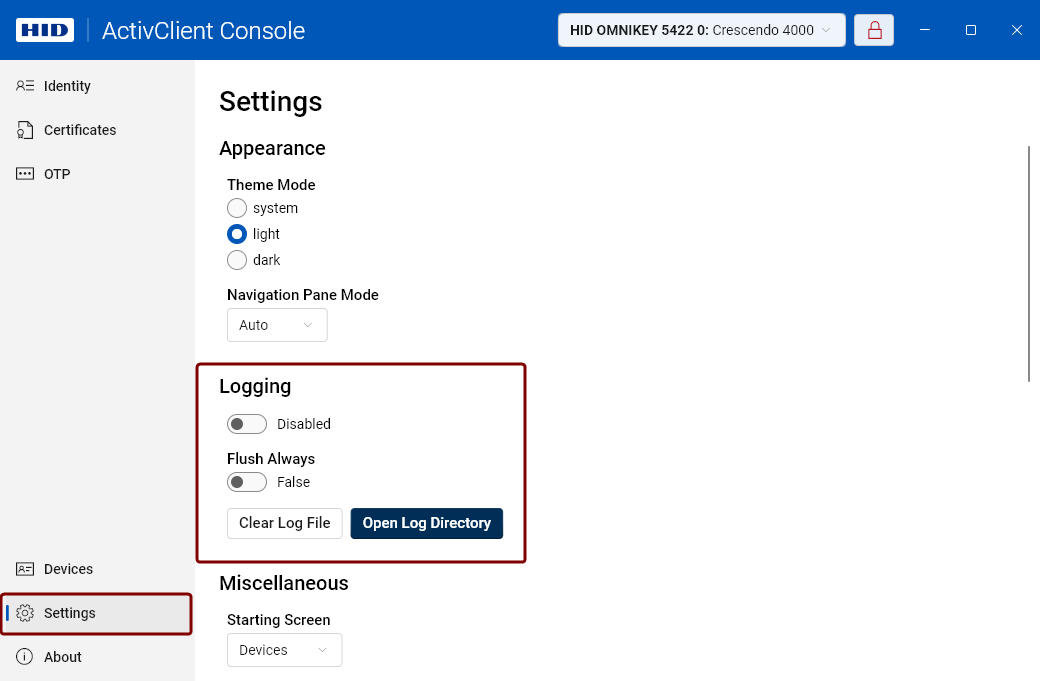
Task: Click the HID logo in title bar
Action: (45, 30)
